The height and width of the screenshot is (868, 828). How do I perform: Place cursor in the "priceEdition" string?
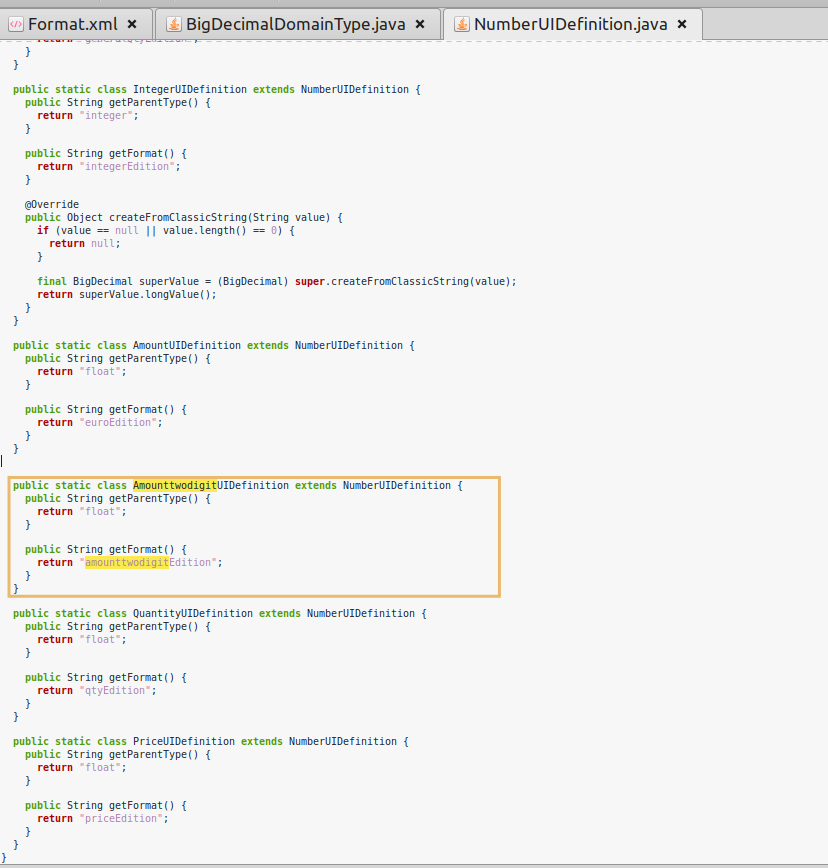[123, 818]
